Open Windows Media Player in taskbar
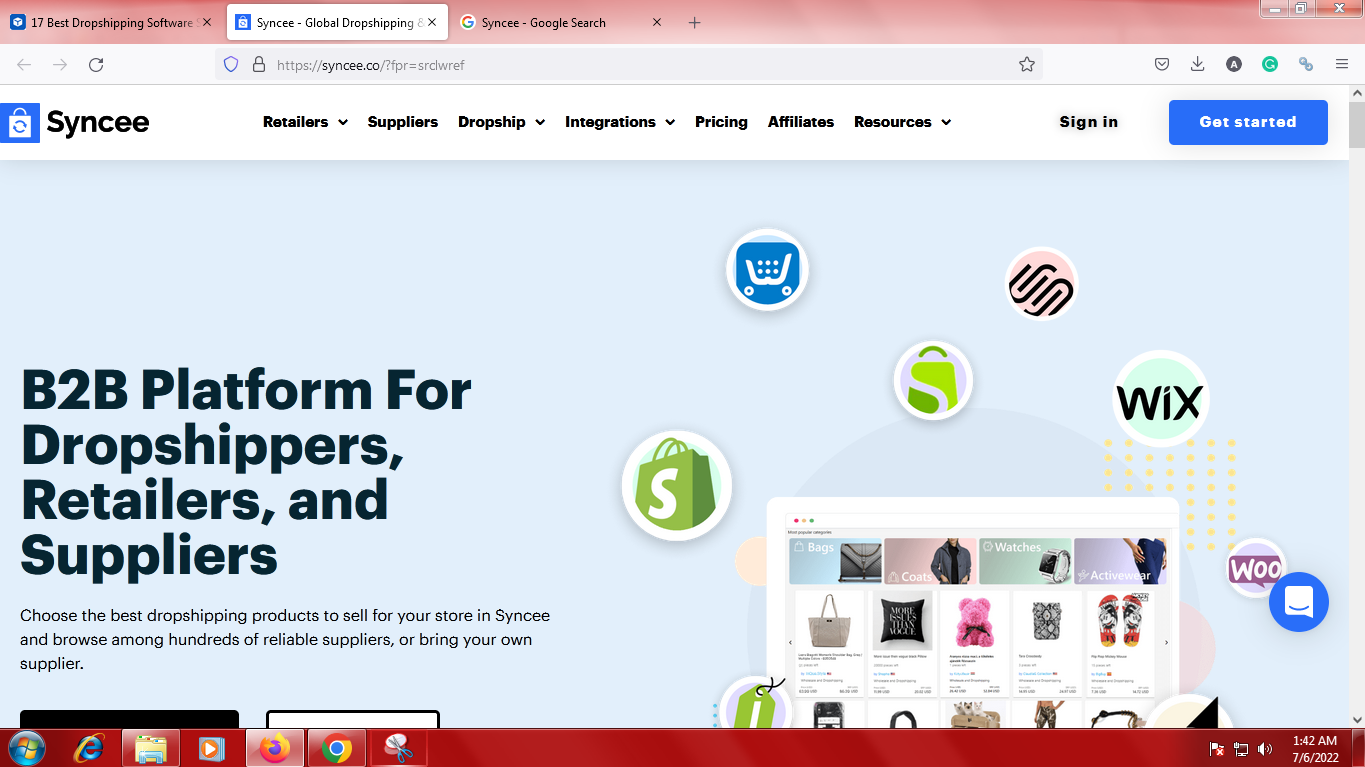 coord(211,748)
